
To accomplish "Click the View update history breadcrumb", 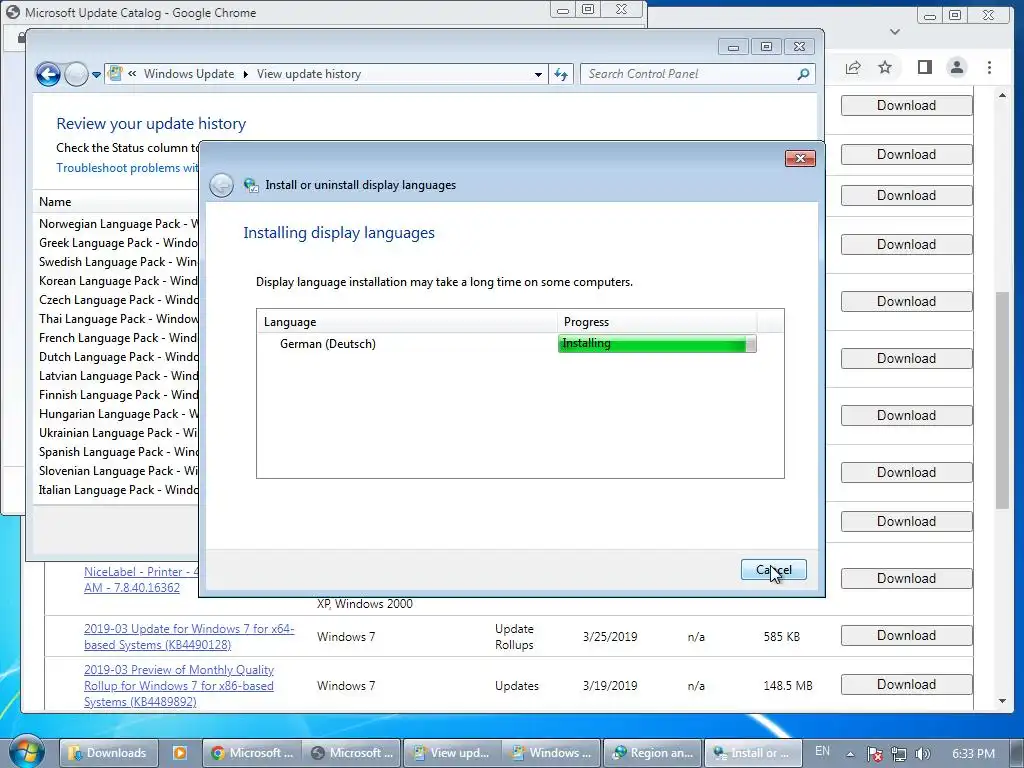I will (308, 74).
